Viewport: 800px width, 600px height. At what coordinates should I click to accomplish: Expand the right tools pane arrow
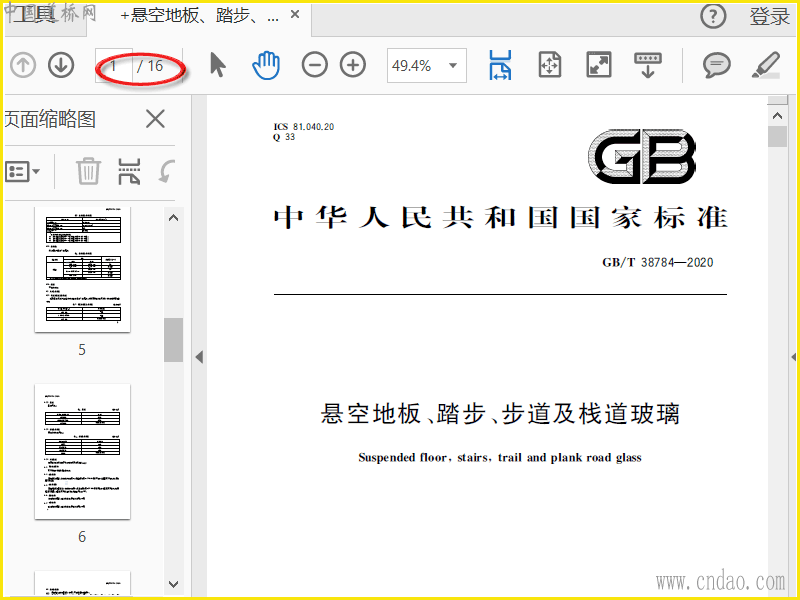(794, 357)
